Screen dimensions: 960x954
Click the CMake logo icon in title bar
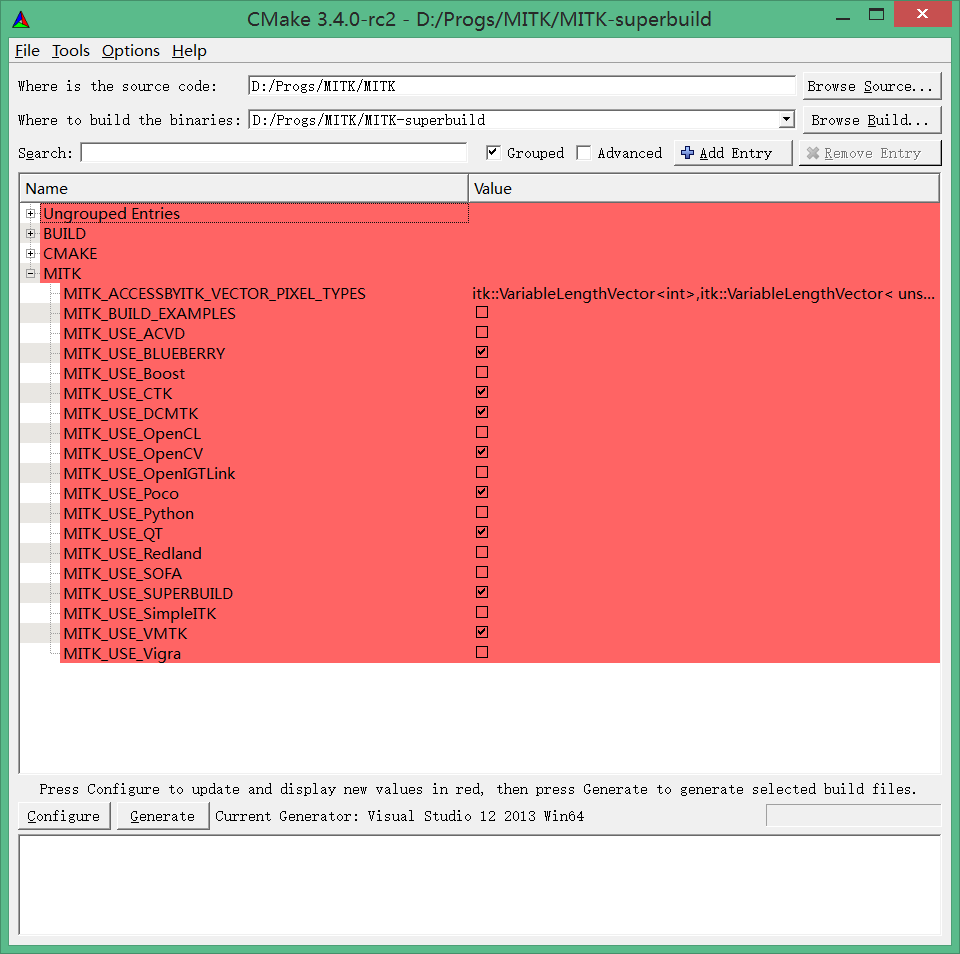21,20
